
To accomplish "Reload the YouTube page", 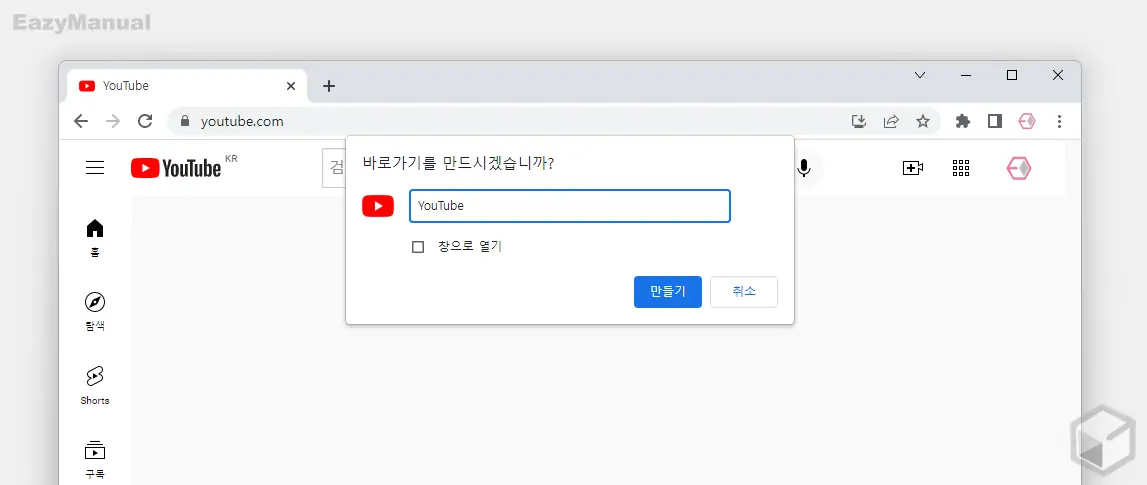I will tap(145, 121).
